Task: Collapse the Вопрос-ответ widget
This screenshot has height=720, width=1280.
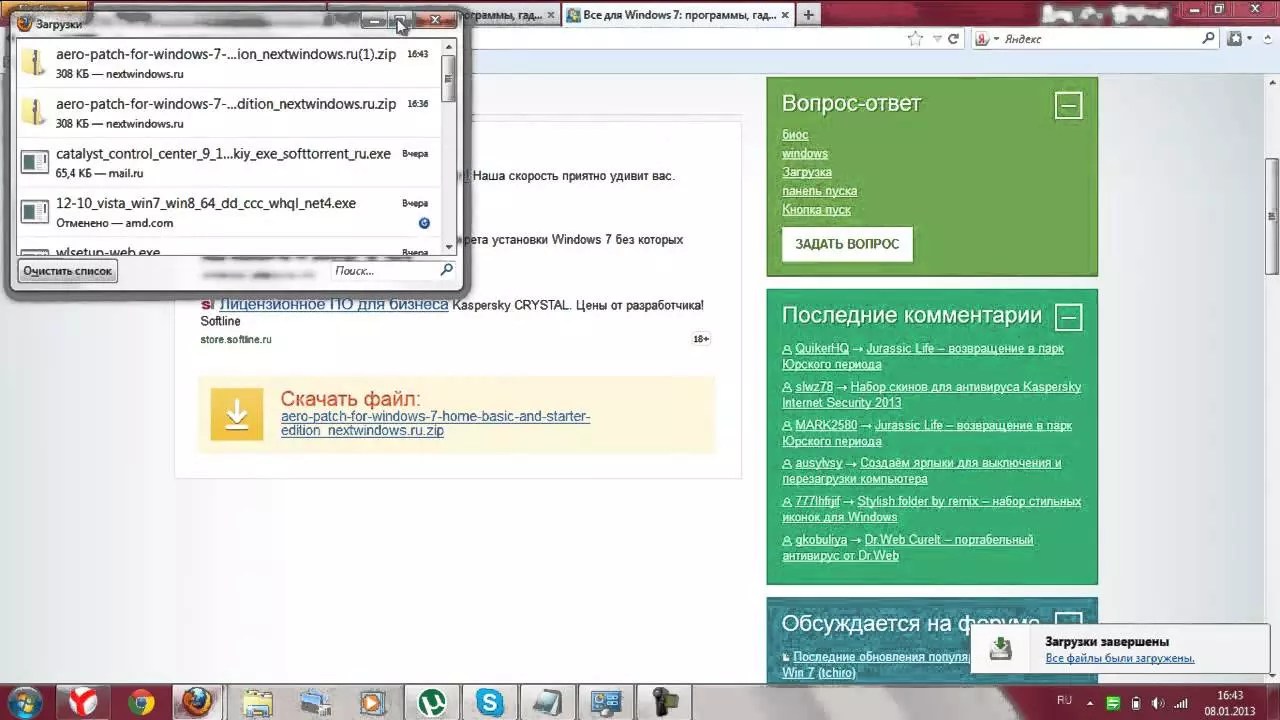Action: click(x=1068, y=105)
